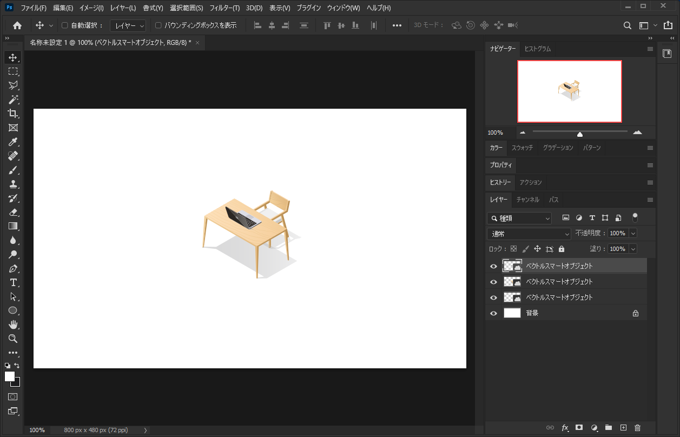
Task: Hide the second ベクトルスマートオブジェクト layer
Action: point(493,282)
